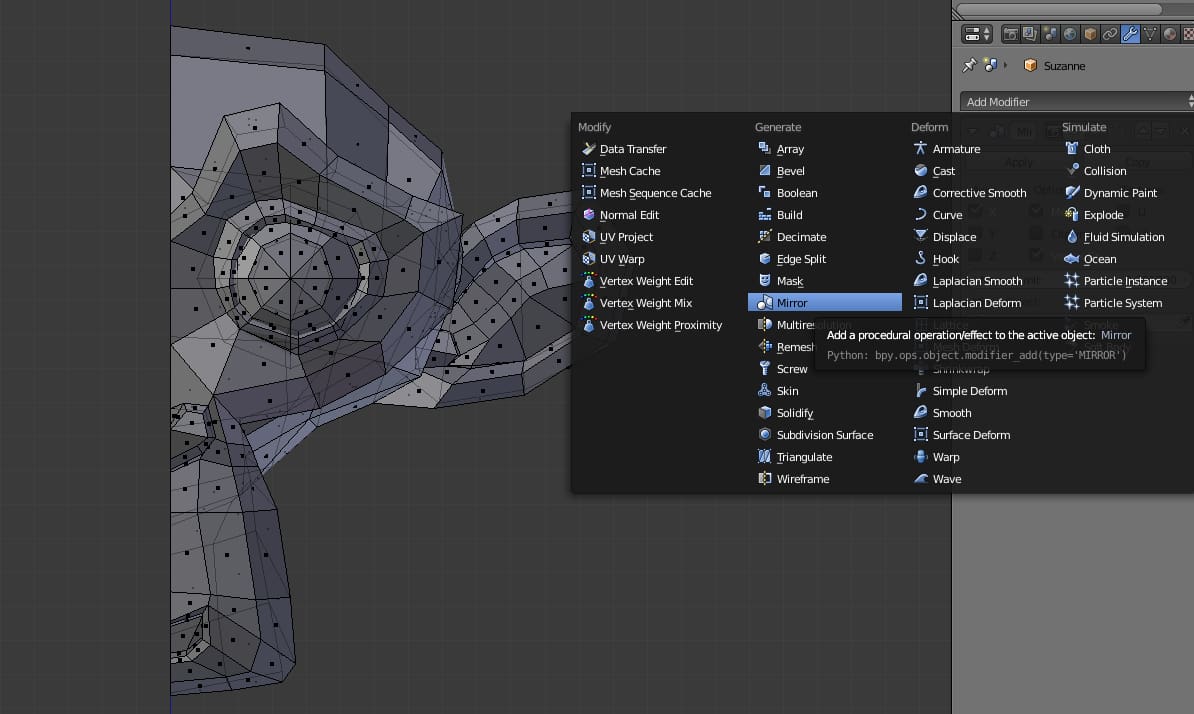Open the Render Layers properties tab

point(1030,33)
